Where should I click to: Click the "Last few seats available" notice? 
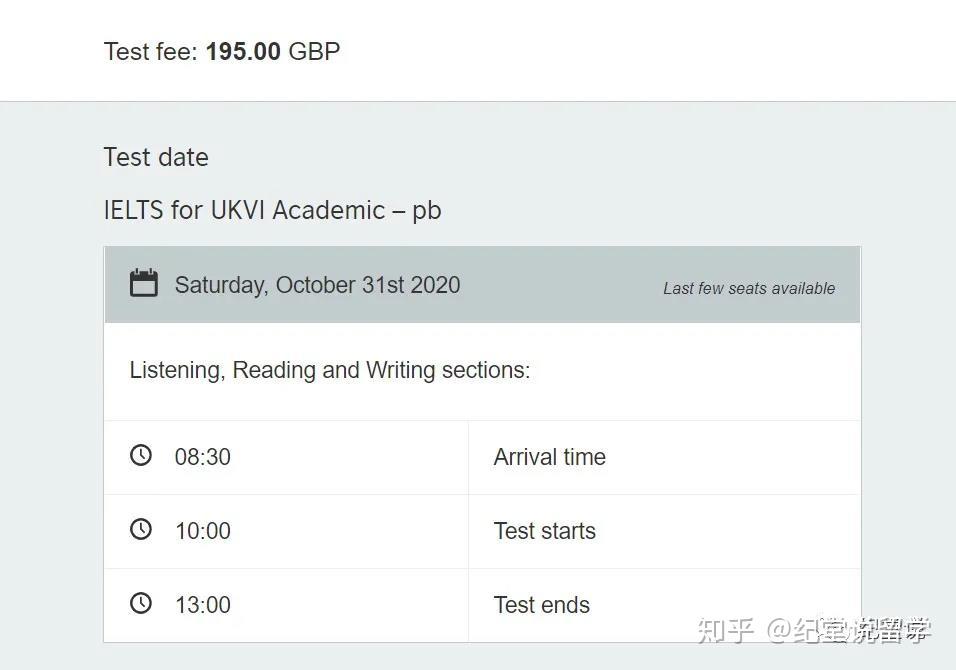click(749, 288)
